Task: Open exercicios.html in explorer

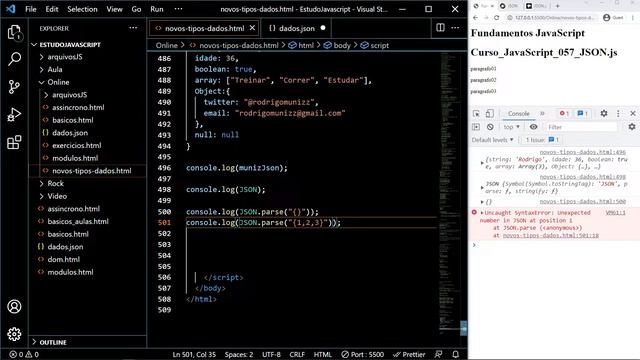Action: [x=77, y=145]
